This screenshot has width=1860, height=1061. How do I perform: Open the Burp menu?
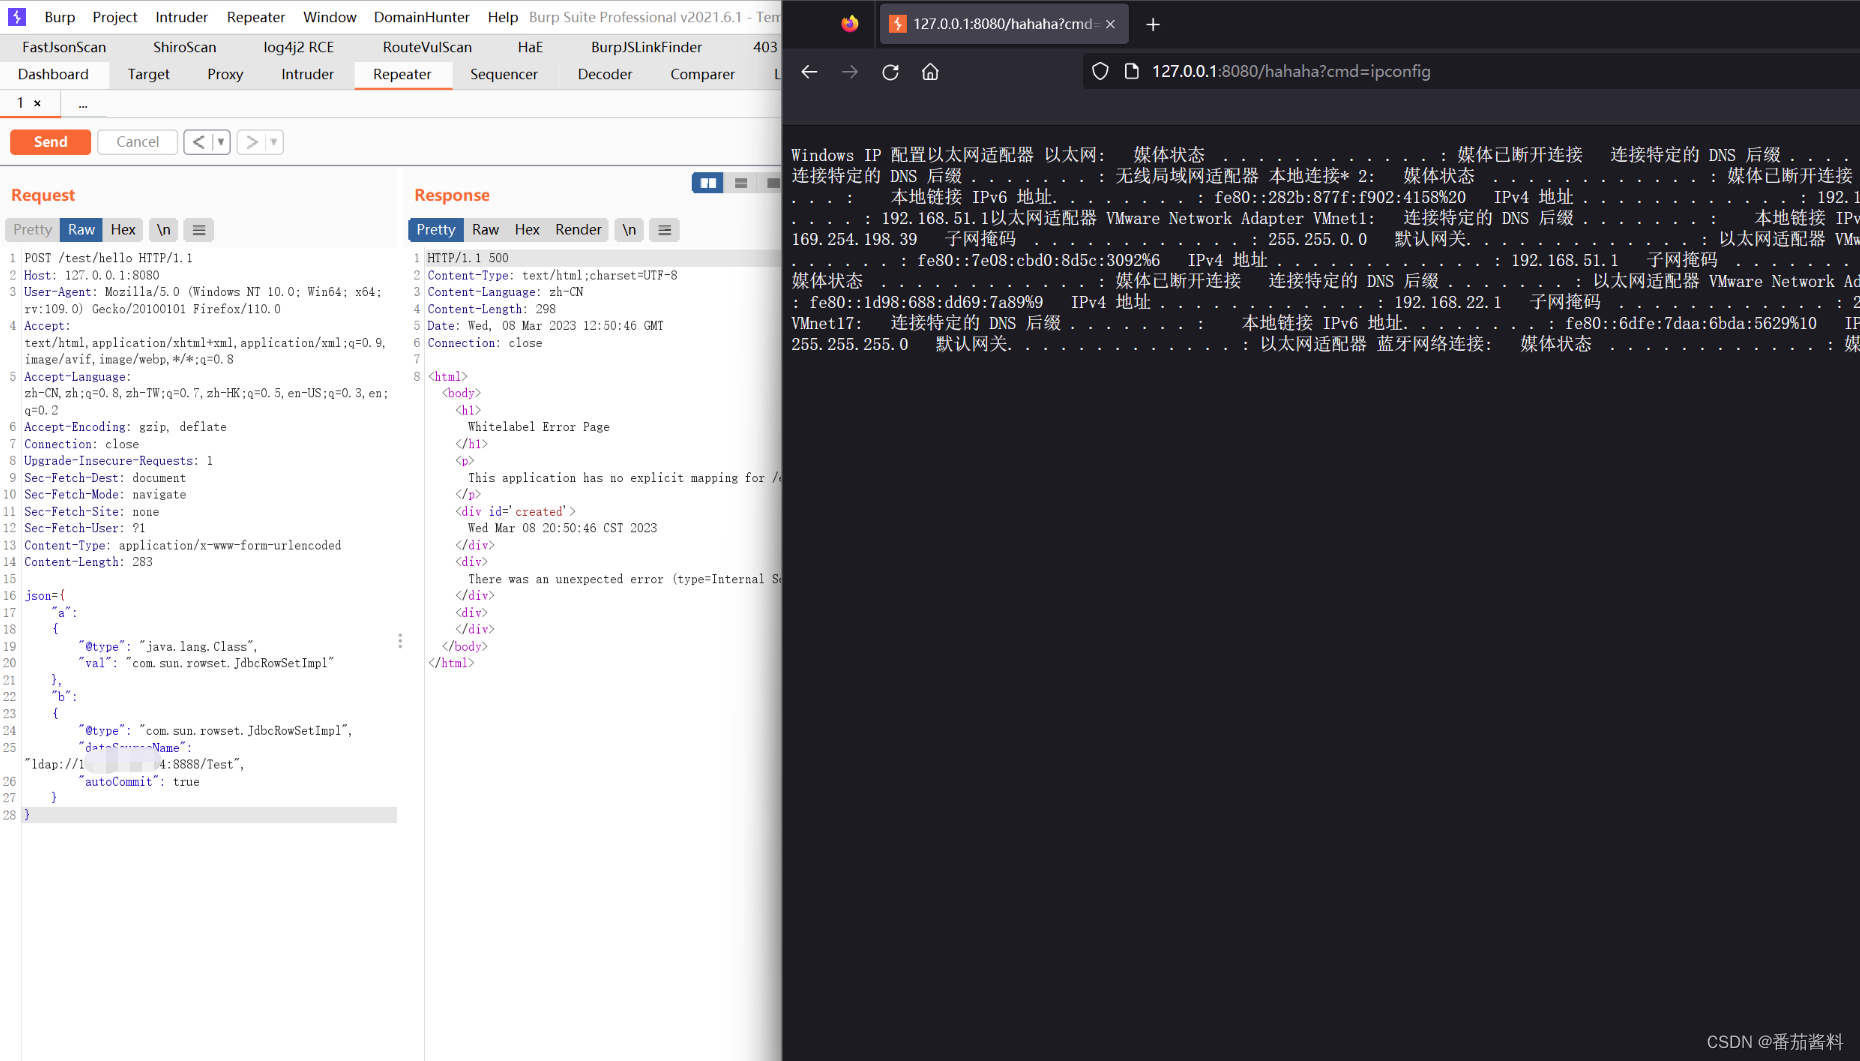pos(60,17)
